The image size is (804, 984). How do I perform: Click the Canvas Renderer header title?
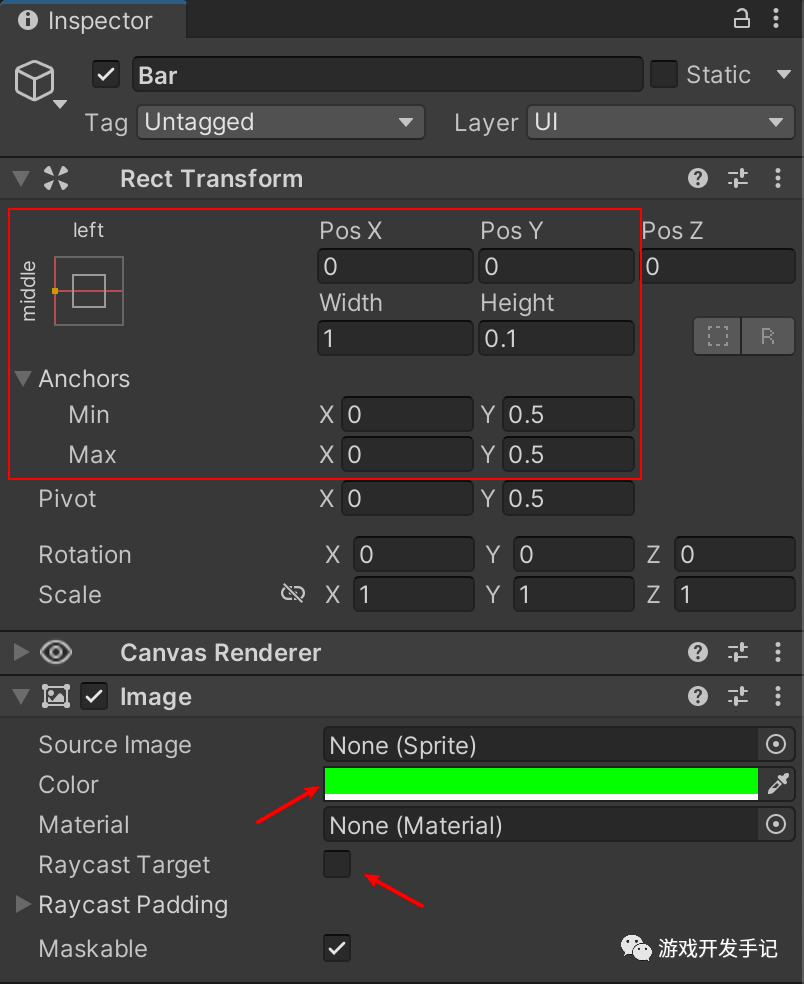pos(220,653)
